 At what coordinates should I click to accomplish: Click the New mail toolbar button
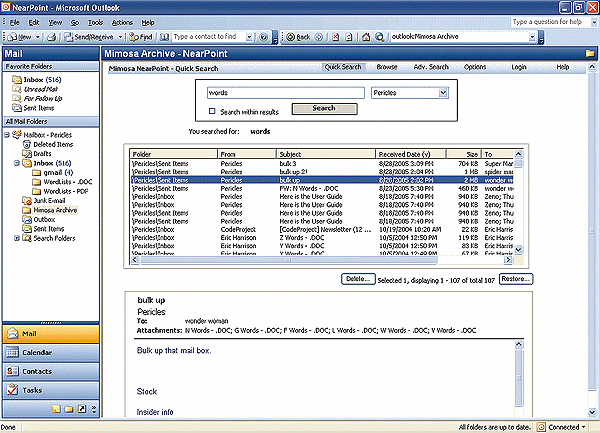point(20,37)
